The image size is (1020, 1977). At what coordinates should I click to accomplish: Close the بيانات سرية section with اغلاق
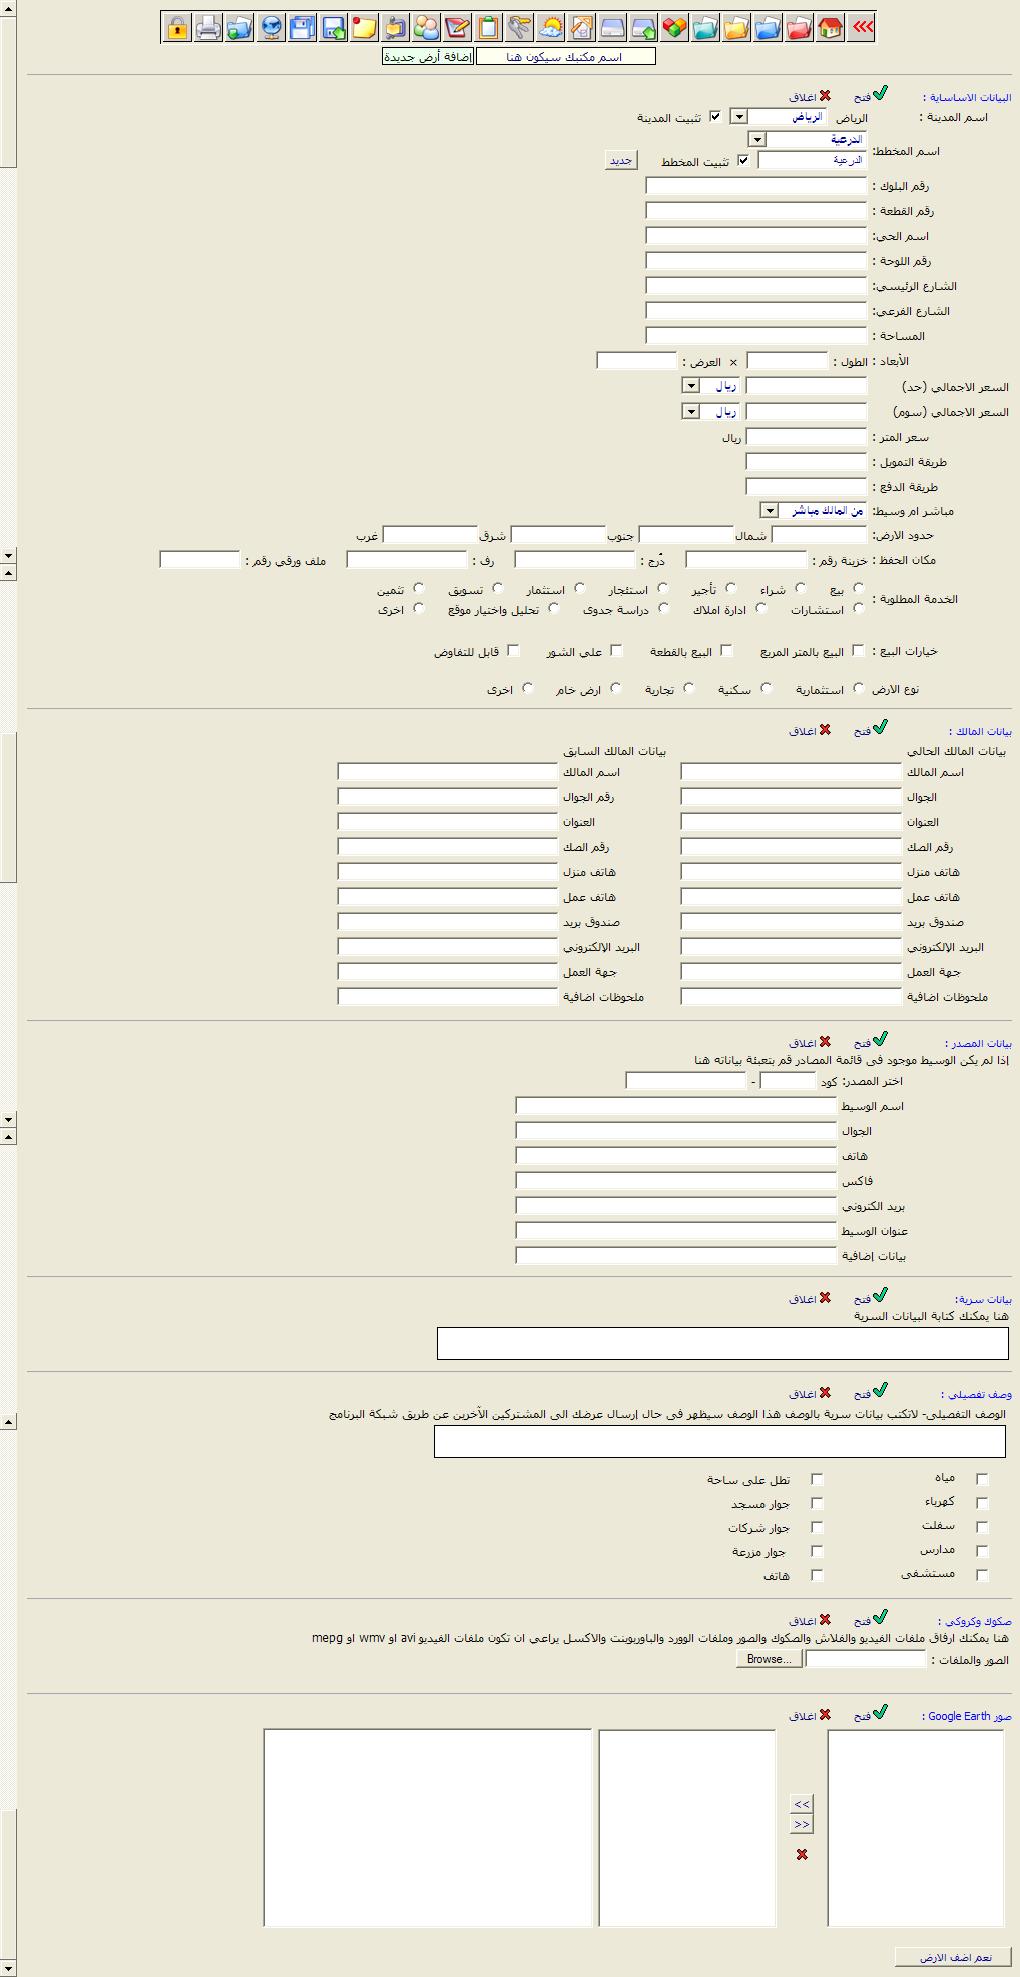[x=810, y=1298]
